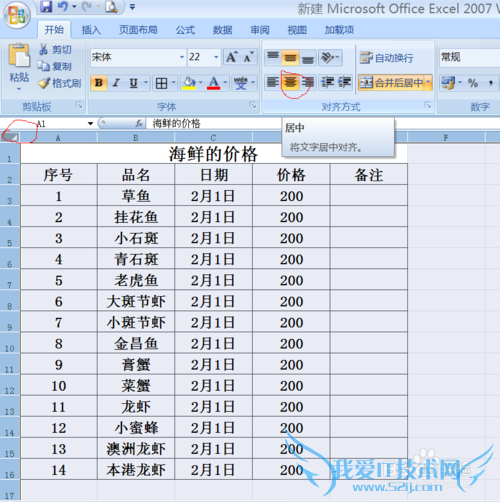Select row 5 header
Viewport: 500px width, 502px height.
pyautogui.click(x=10, y=238)
